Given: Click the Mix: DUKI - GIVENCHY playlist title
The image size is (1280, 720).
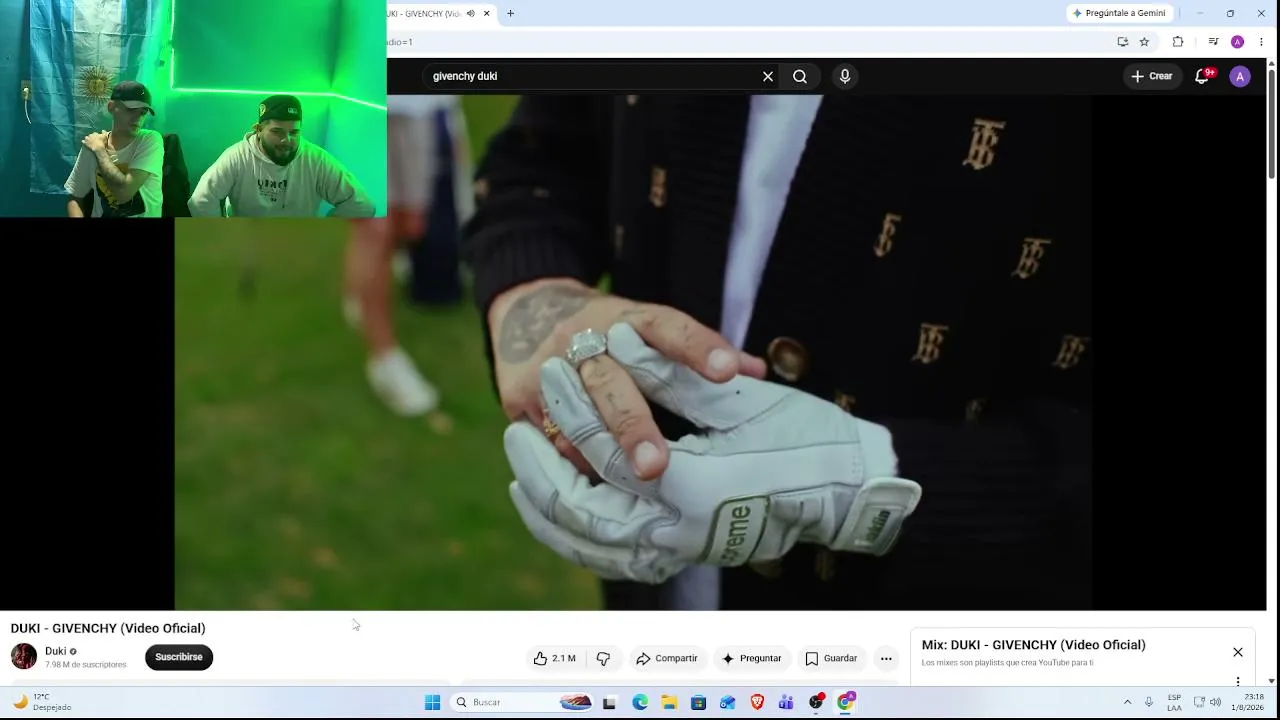Looking at the screenshot, I should [x=1034, y=645].
